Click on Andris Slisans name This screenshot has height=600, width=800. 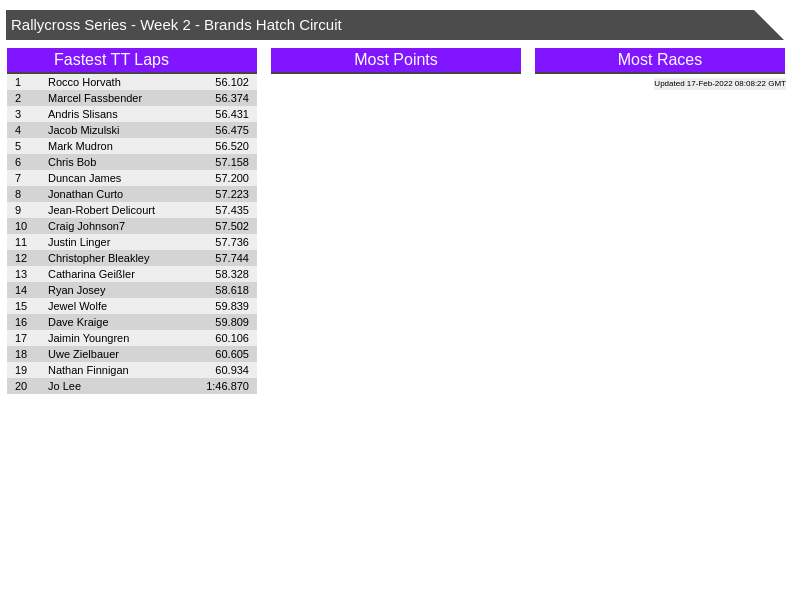(83, 114)
